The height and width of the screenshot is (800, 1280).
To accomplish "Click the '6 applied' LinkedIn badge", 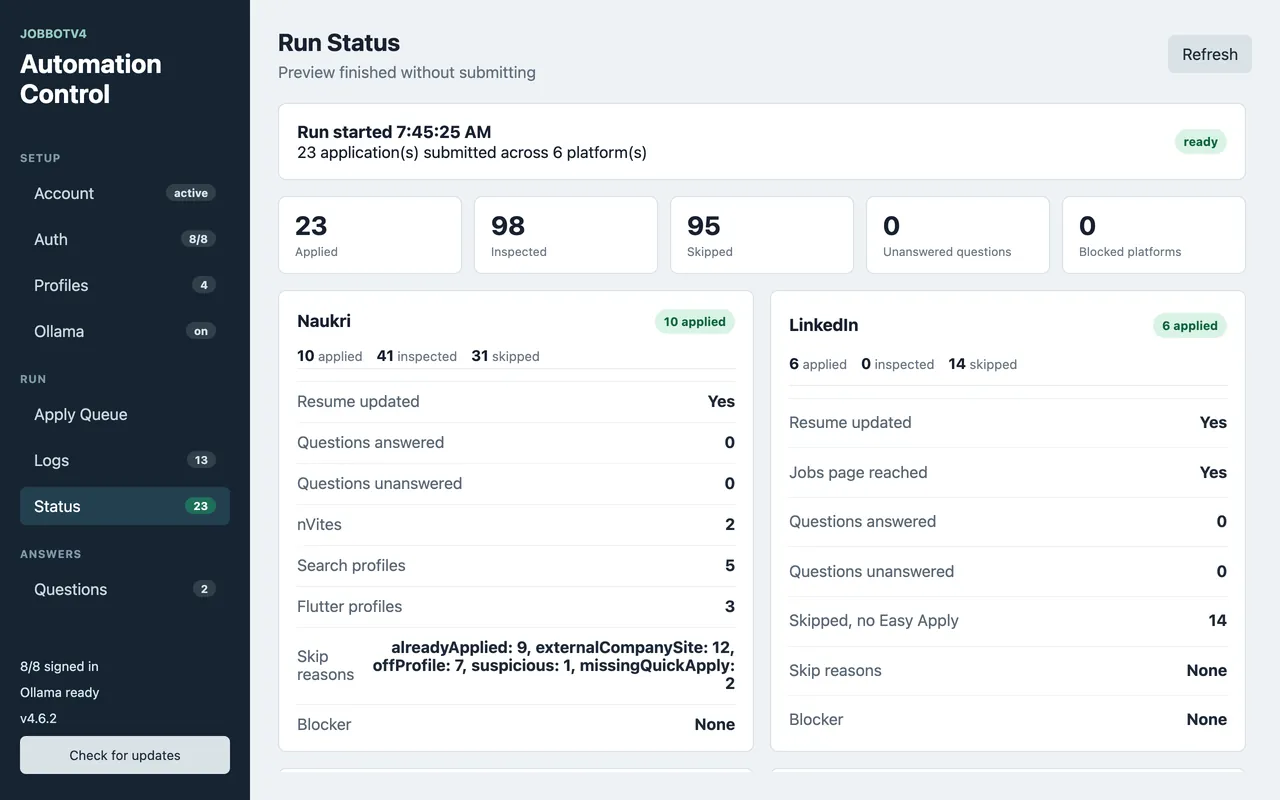I will coord(1190,326).
